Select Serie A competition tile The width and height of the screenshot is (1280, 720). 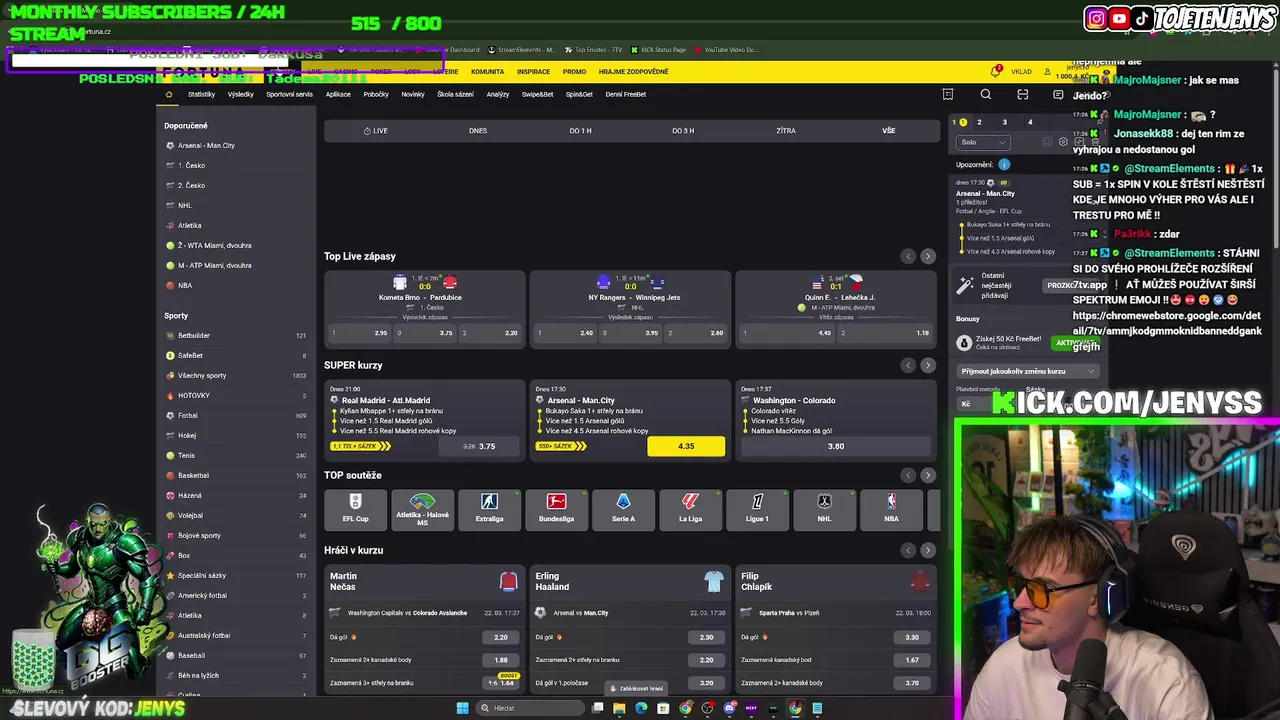[623, 509]
